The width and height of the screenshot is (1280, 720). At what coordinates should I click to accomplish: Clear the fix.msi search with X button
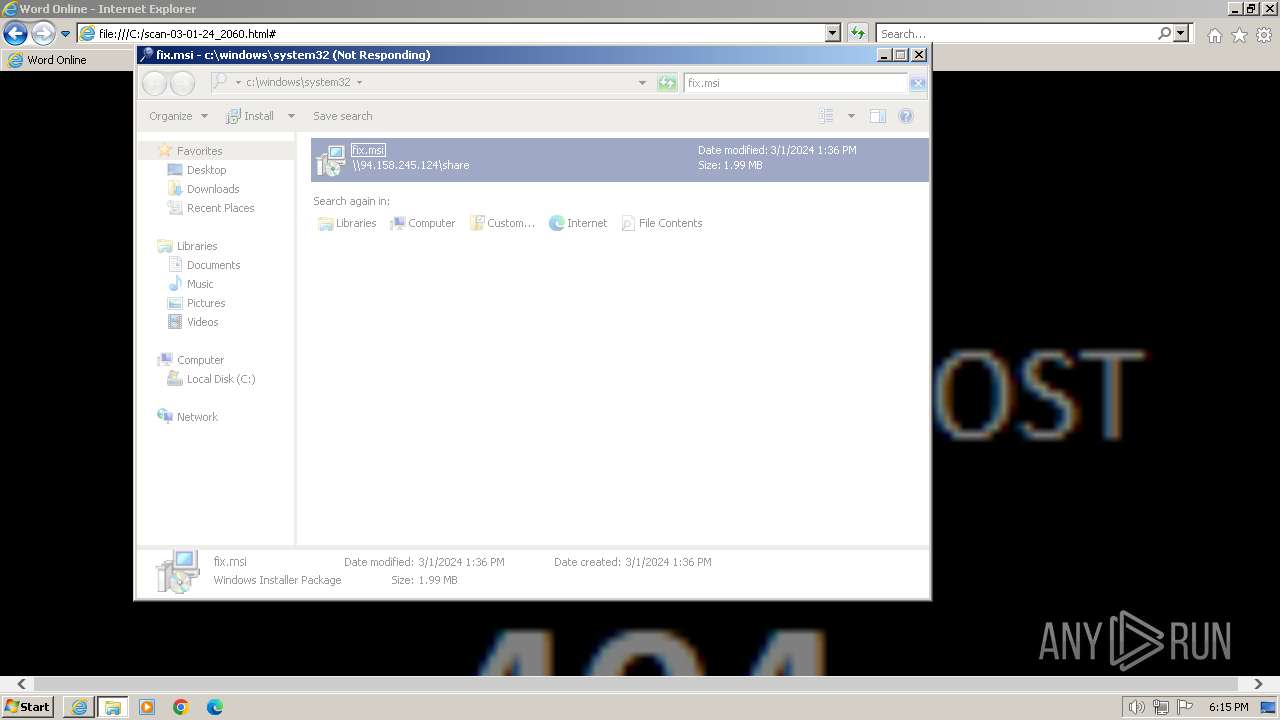[x=917, y=83]
